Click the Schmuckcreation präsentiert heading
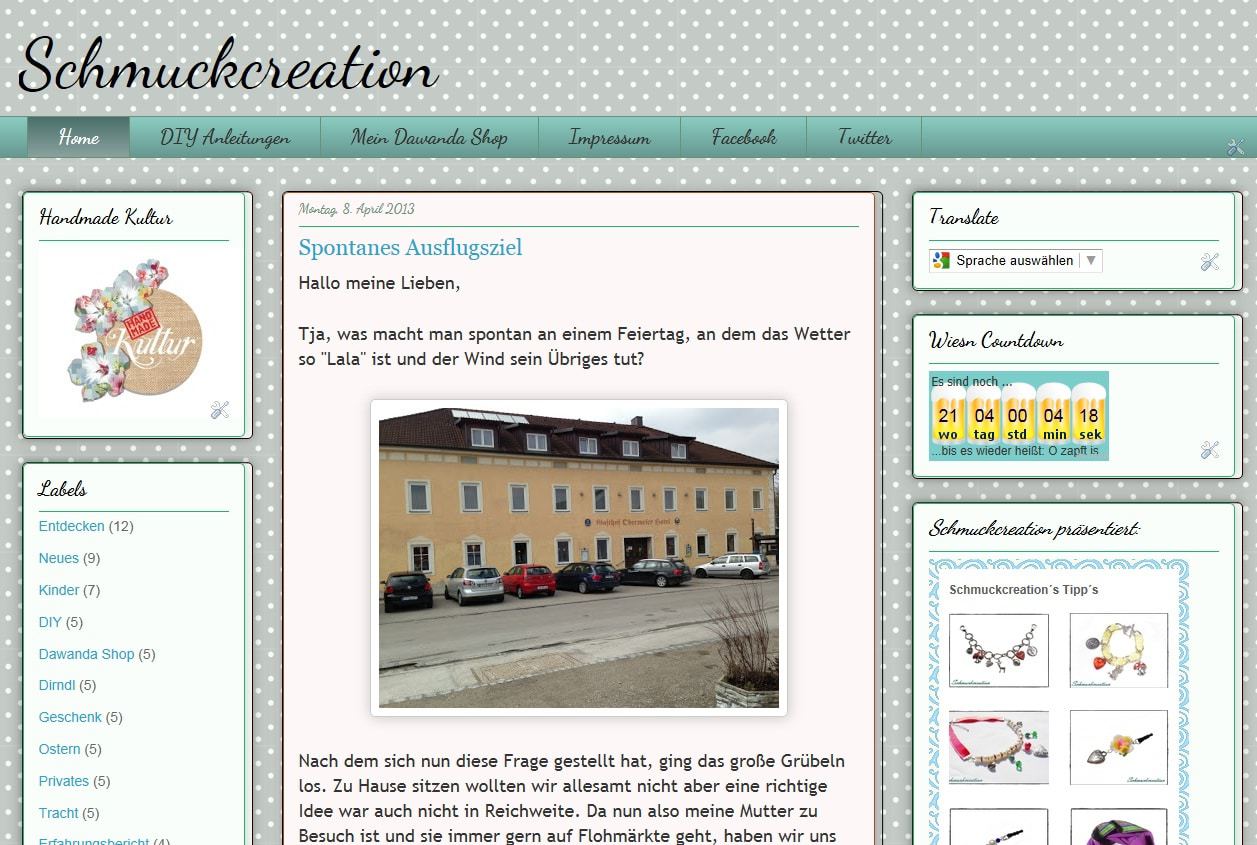This screenshot has height=845, width=1257. [x=1034, y=528]
